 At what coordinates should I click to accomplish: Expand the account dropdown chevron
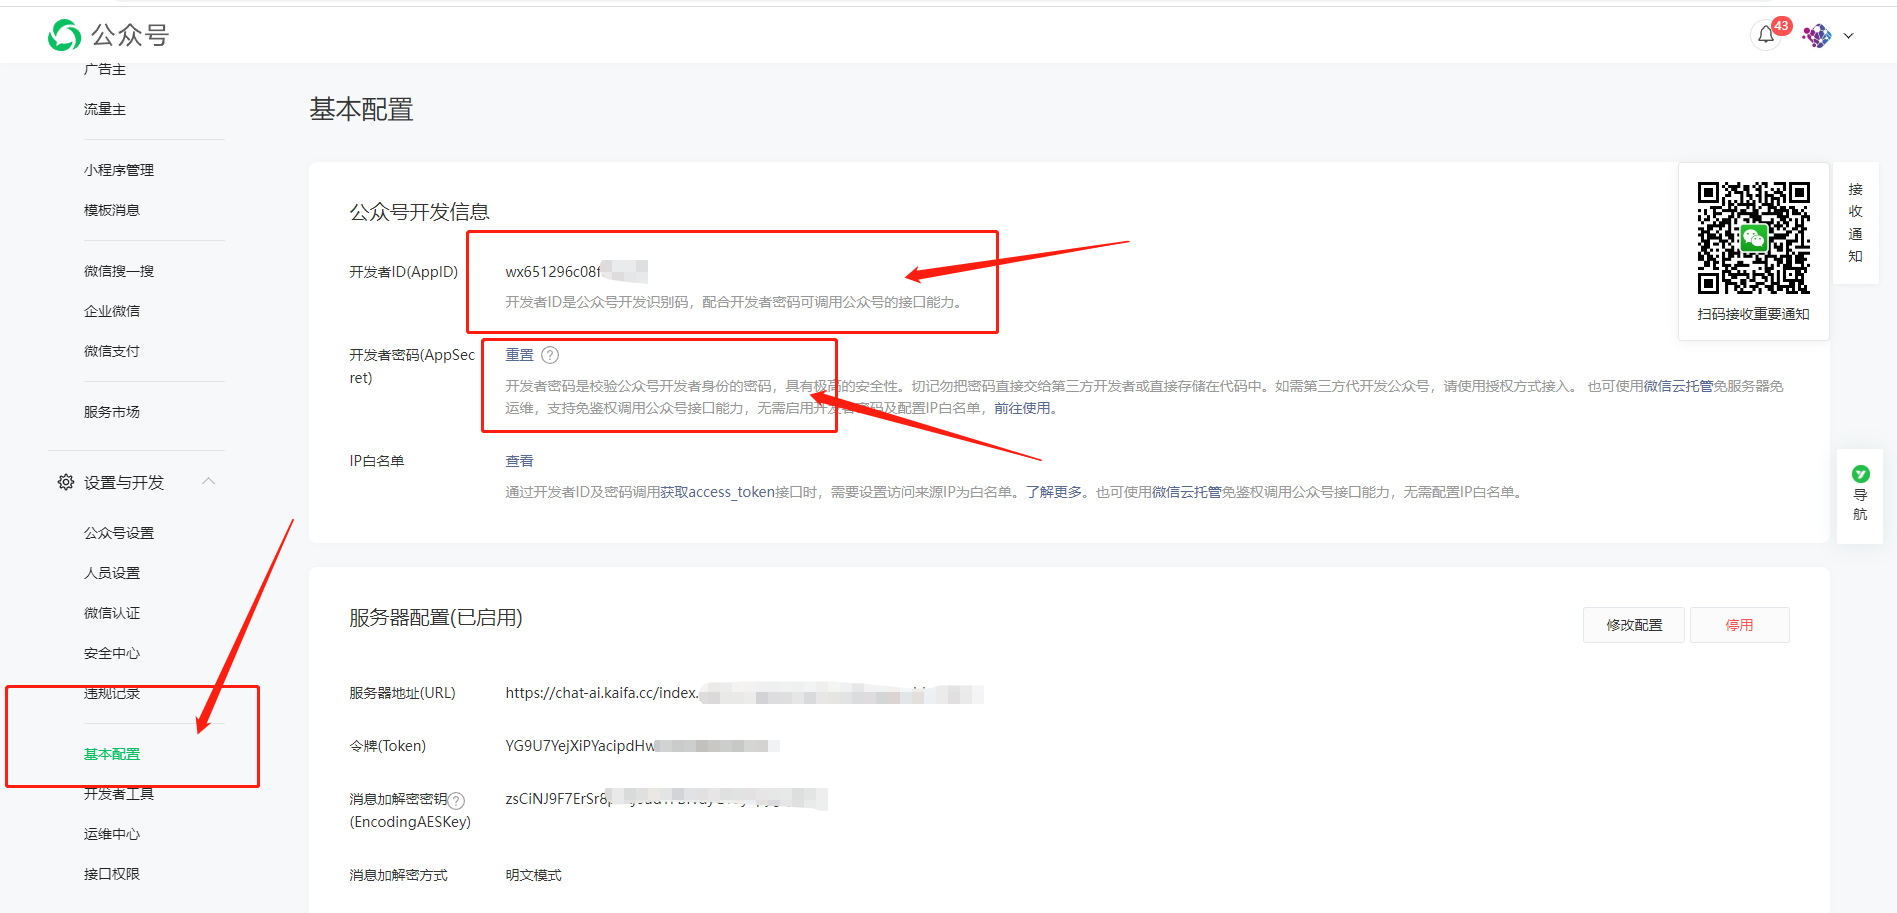pyautogui.click(x=1848, y=36)
